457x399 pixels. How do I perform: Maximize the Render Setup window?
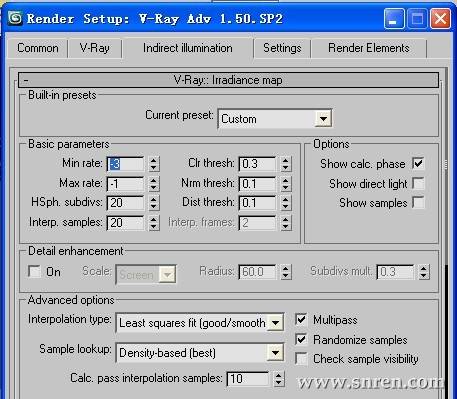coord(417,18)
